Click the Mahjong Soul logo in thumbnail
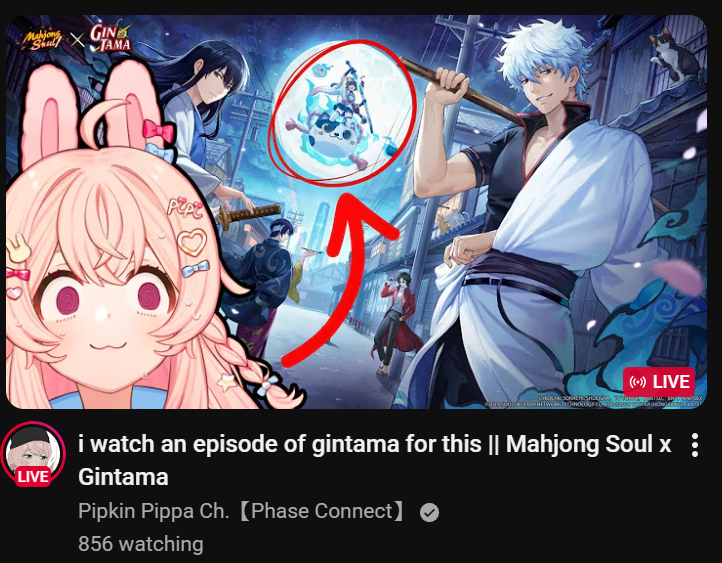Image resolution: width=722 pixels, height=563 pixels. 42,40
